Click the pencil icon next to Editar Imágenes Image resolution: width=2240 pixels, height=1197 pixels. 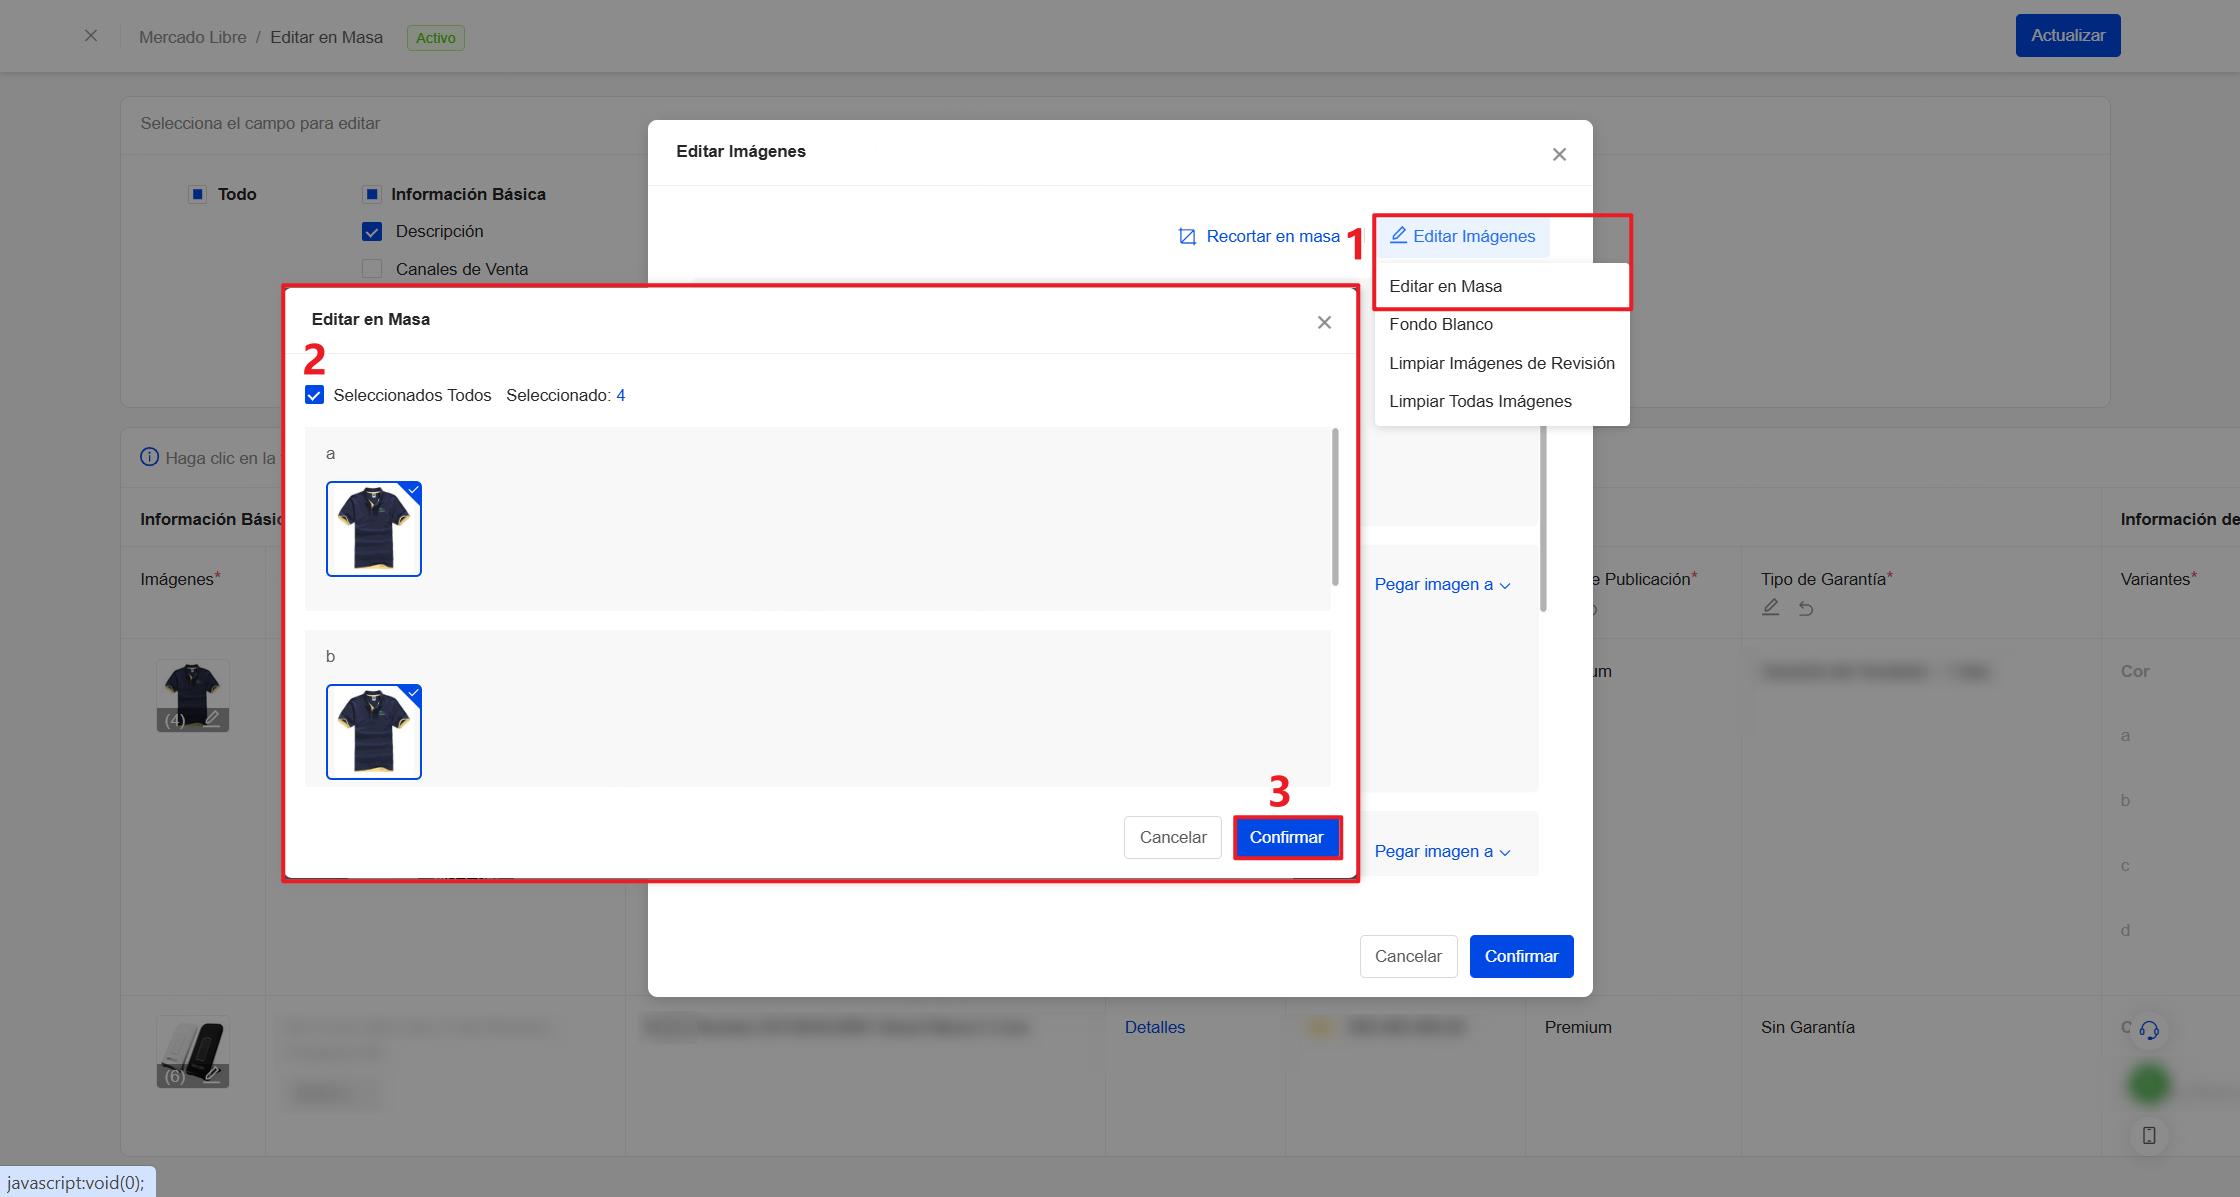(x=1397, y=236)
